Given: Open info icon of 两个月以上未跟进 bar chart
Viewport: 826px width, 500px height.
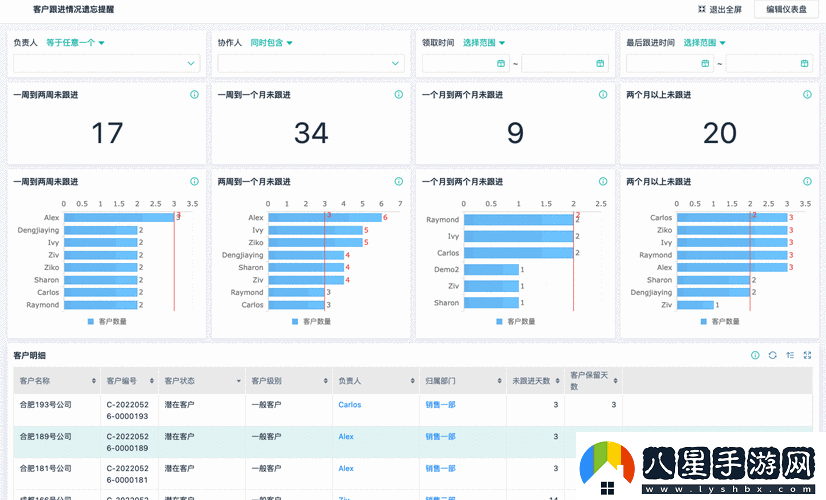Looking at the screenshot, I should point(807,181).
